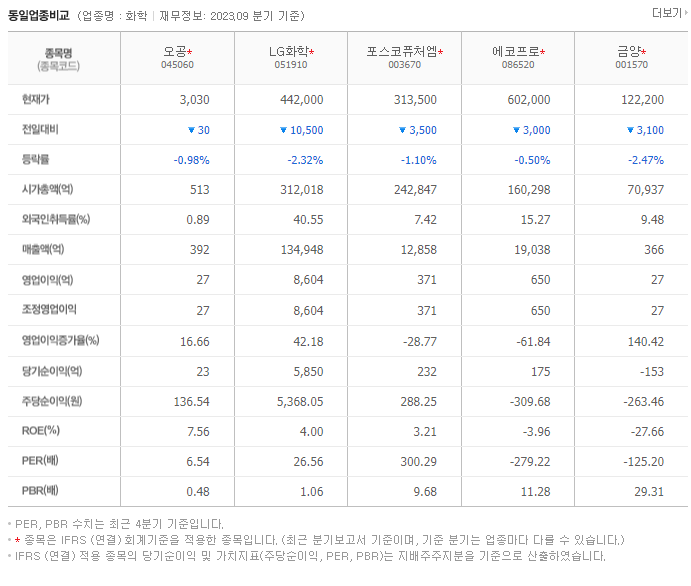The image size is (691, 586).
Task: Click the down arrow beside 10,500
Action: point(283,130)
